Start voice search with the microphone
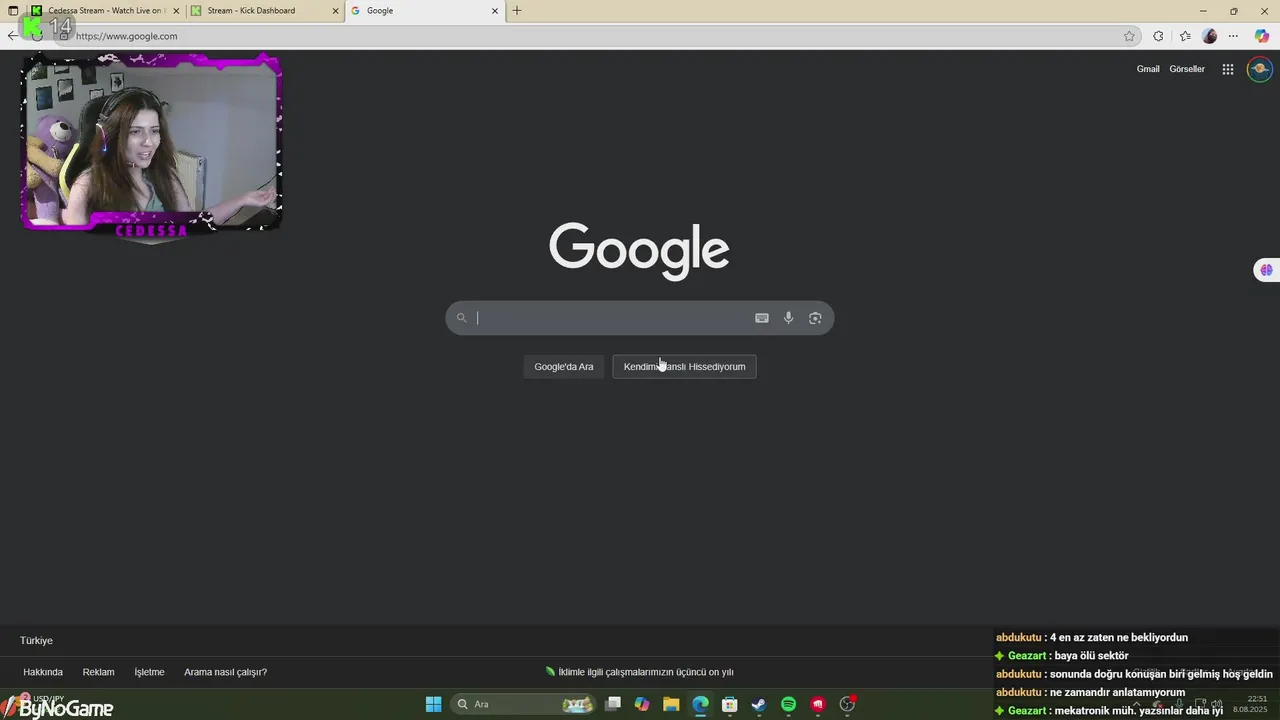Screen dimensions: 1280x720 [x=789, y=318]
